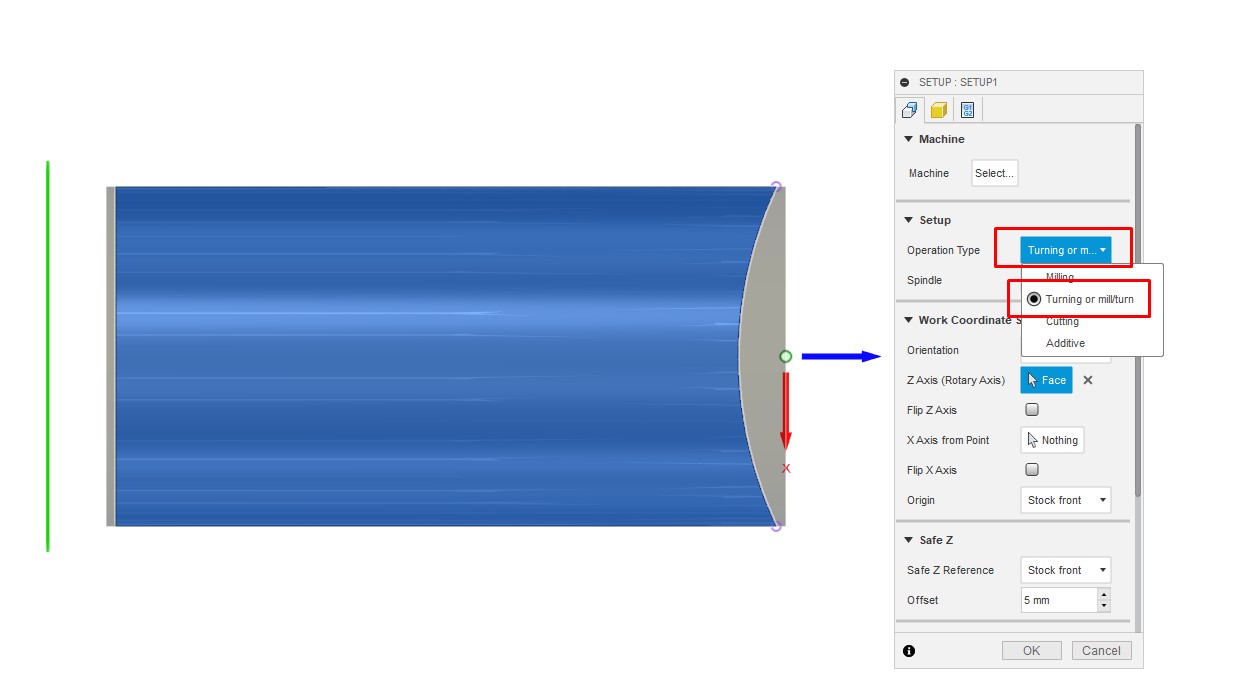
Task: Check the Flip X Axis option
Action: pos(1031,469)
